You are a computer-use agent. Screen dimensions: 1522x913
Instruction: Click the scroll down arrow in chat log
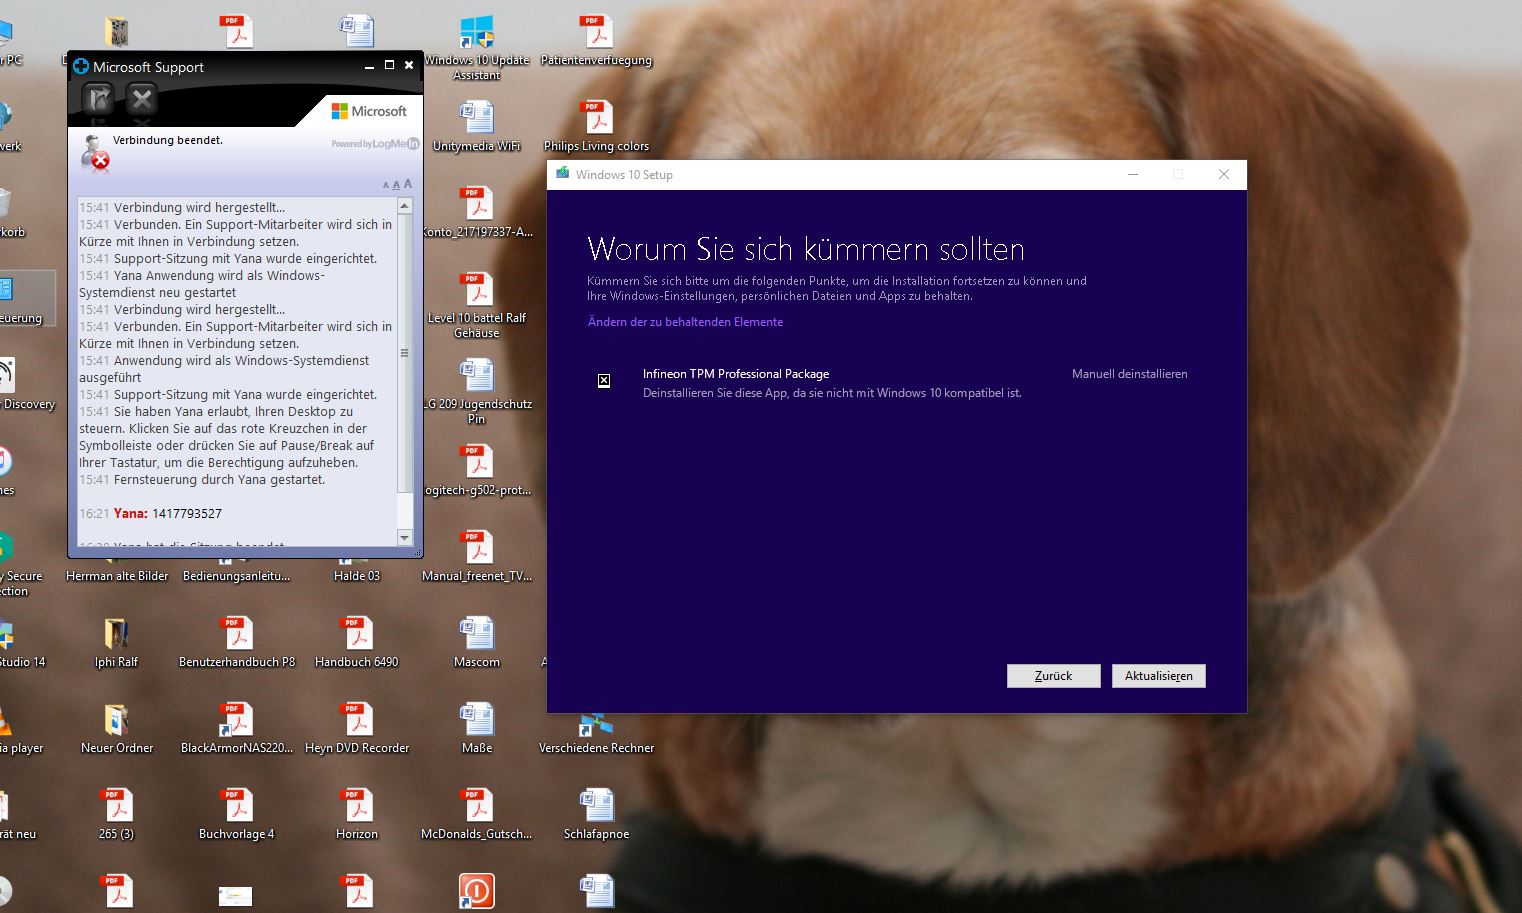tap(405, 537)
